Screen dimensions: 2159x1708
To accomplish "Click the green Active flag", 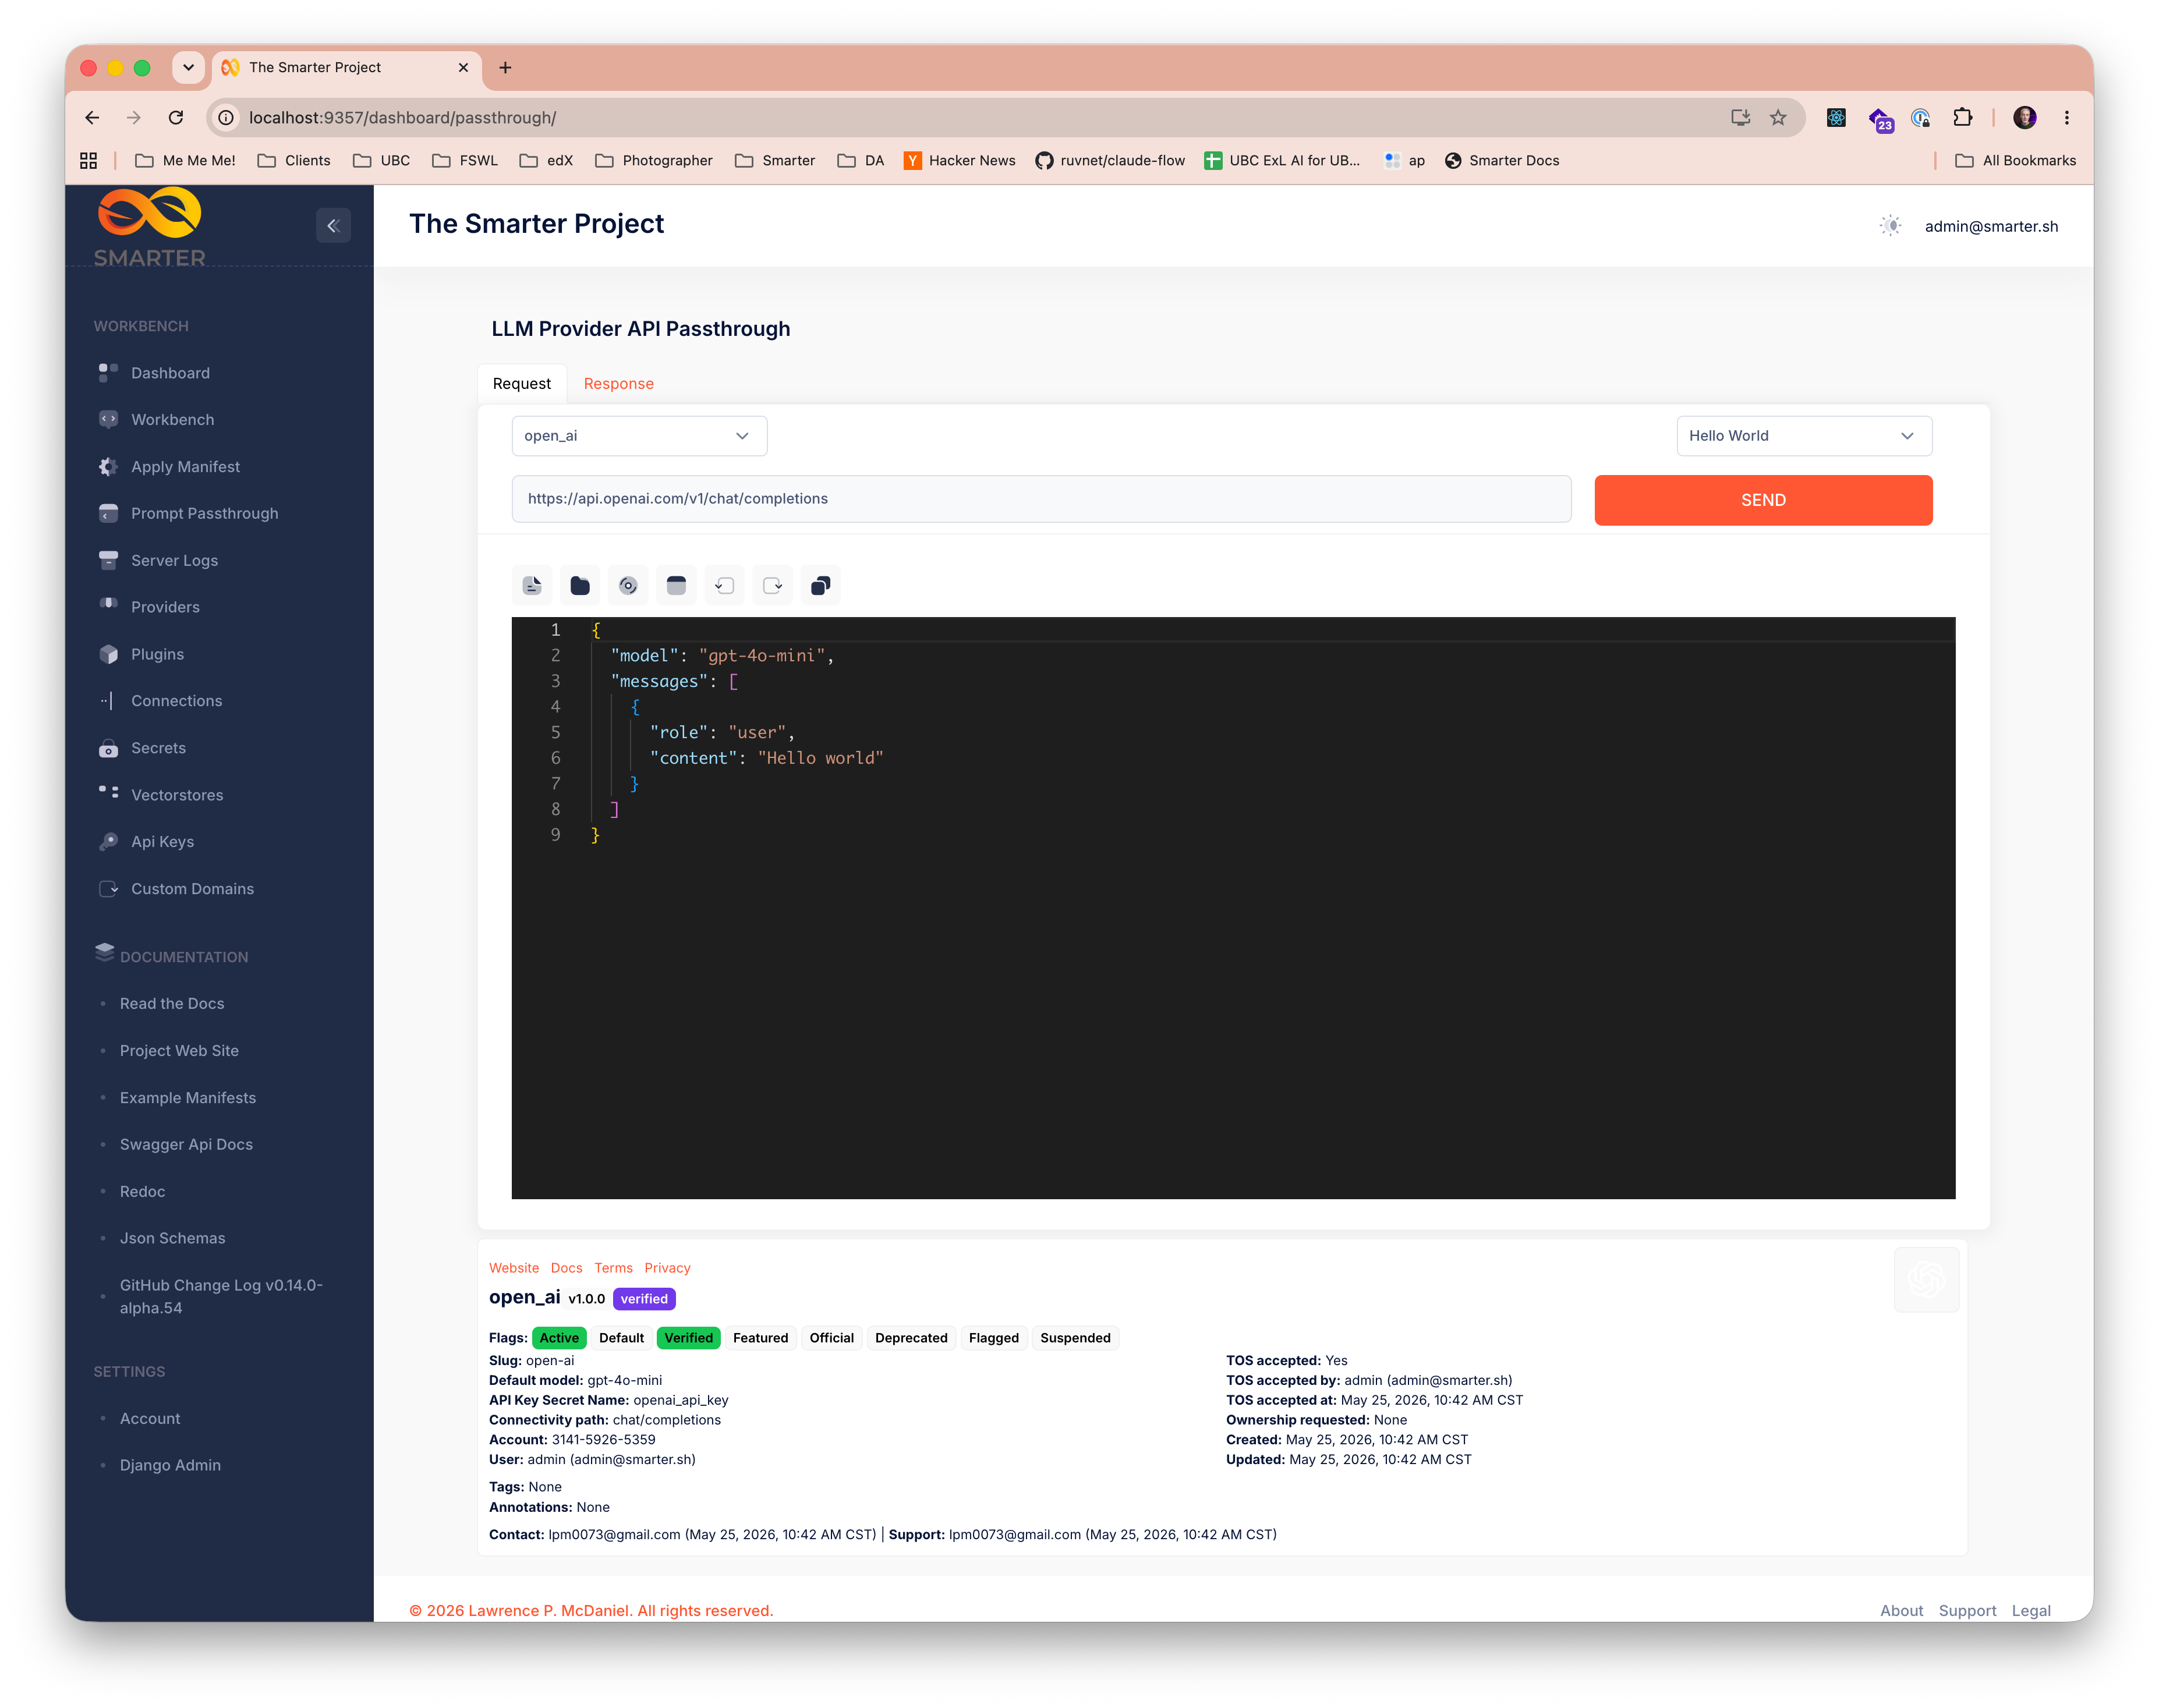I will [559, 1338].
